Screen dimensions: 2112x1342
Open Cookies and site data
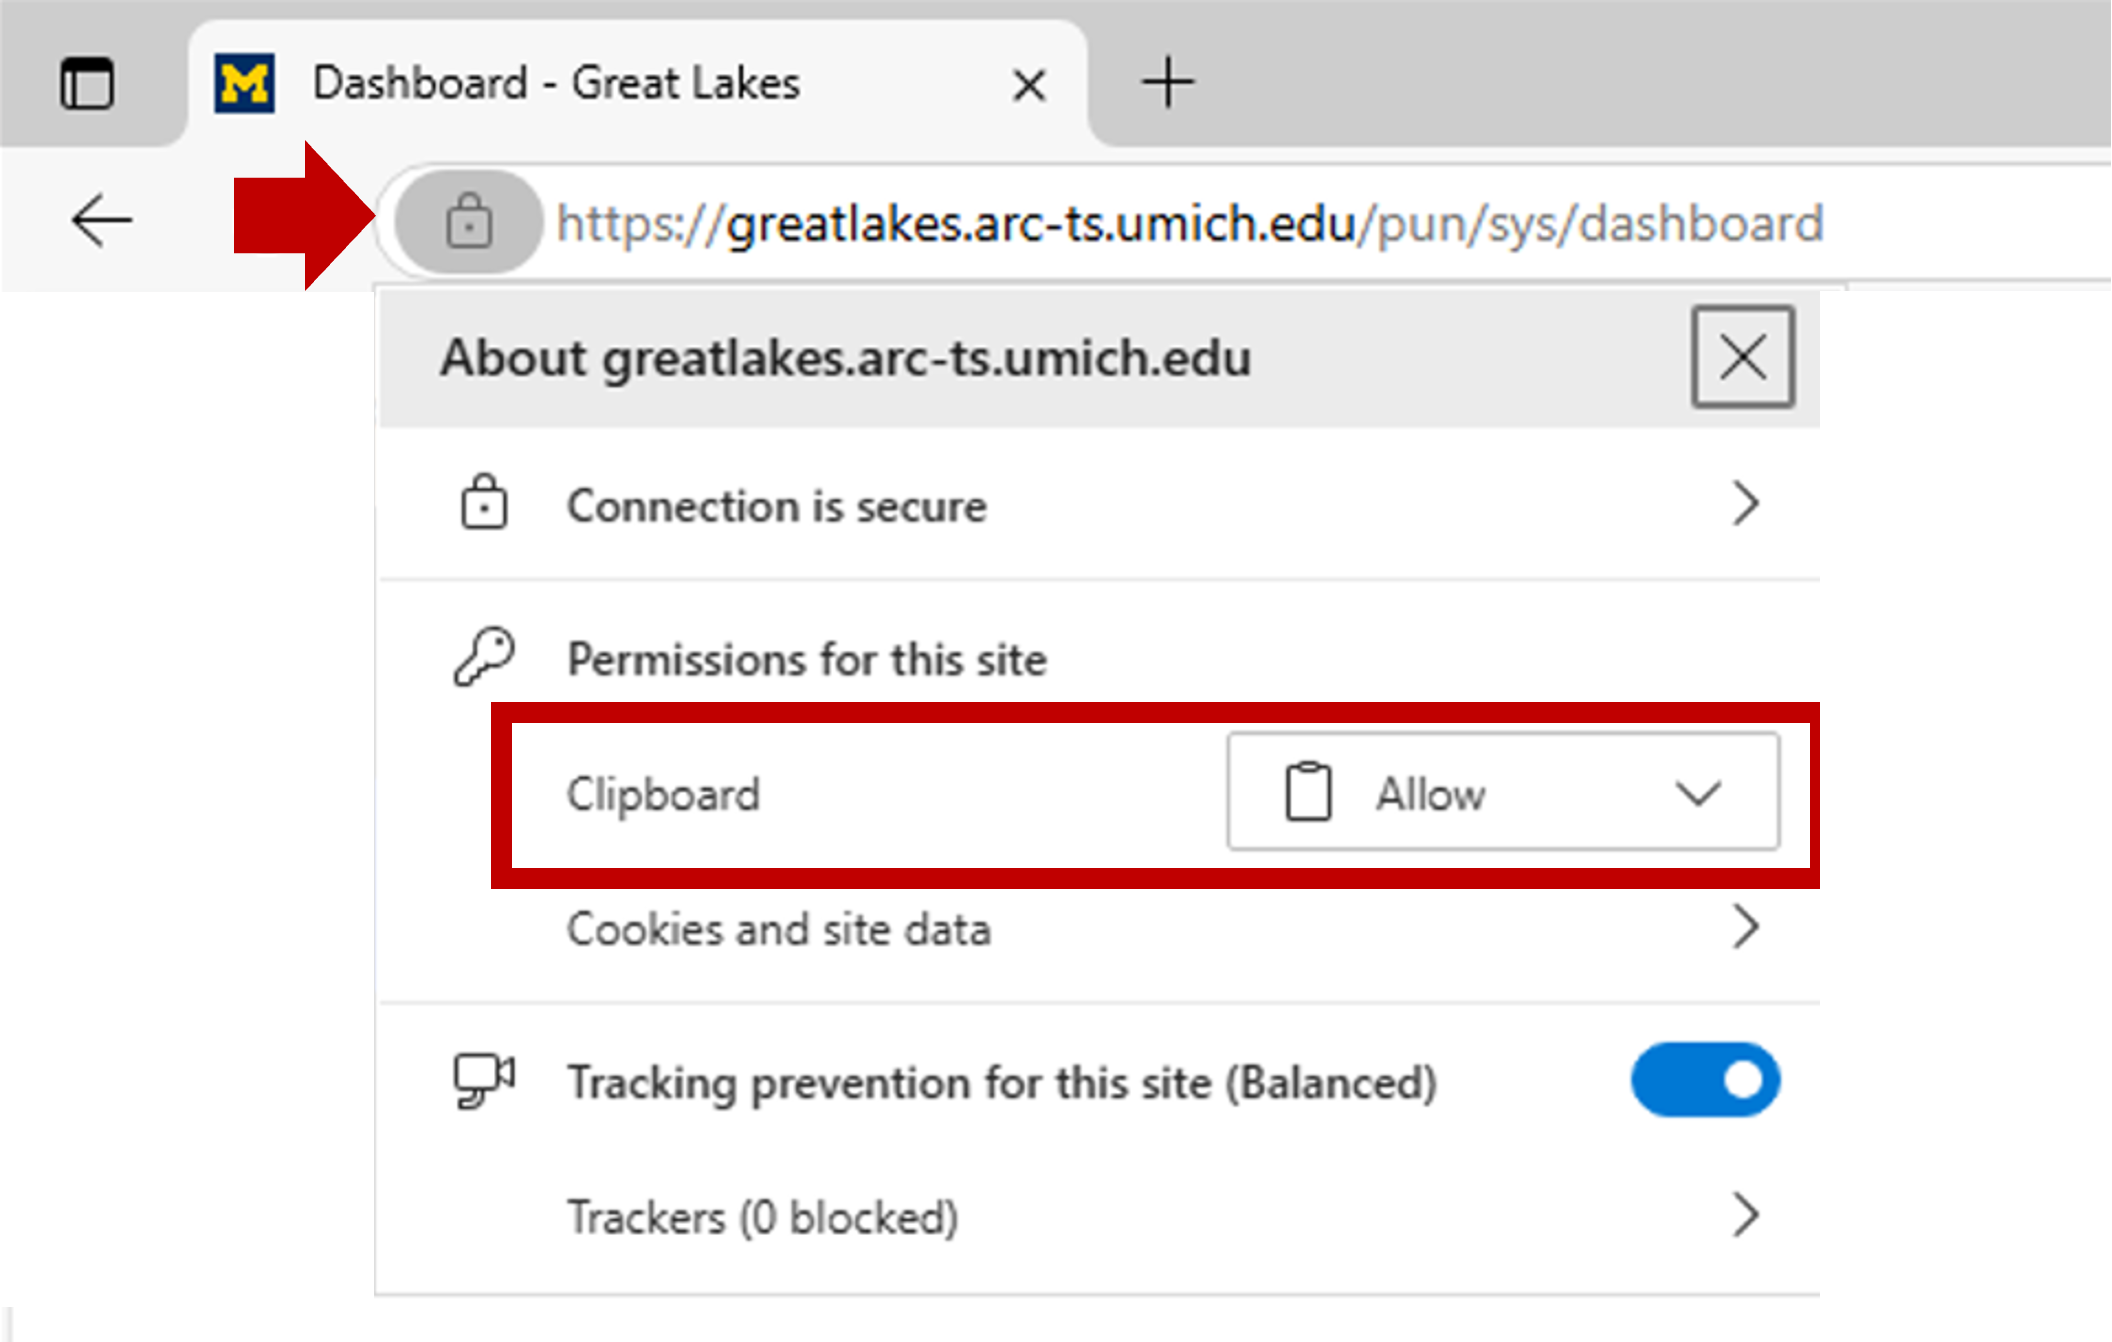click(x=778, y=929)
